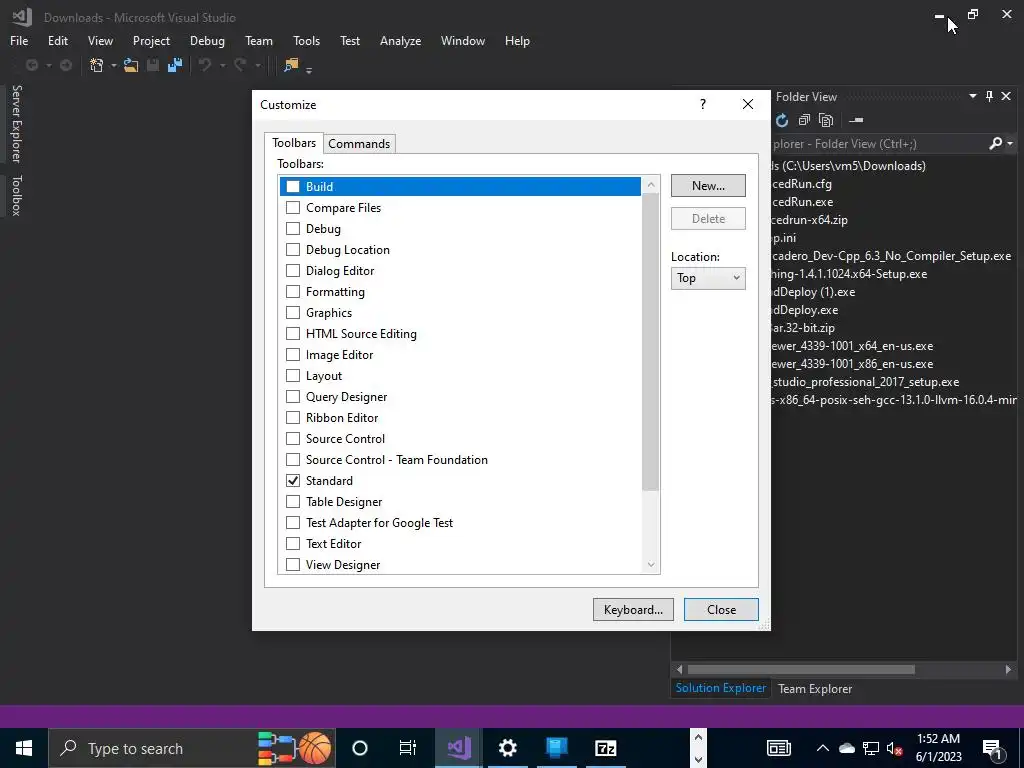Enable the Build toolbar checkbox
The image size is (1024, 768).
point(293,187)
